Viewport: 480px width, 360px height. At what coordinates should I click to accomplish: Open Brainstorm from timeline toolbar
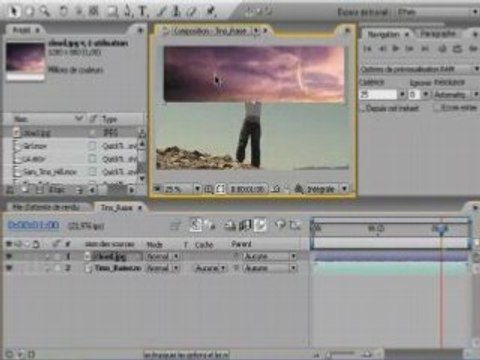click(280, 225)
